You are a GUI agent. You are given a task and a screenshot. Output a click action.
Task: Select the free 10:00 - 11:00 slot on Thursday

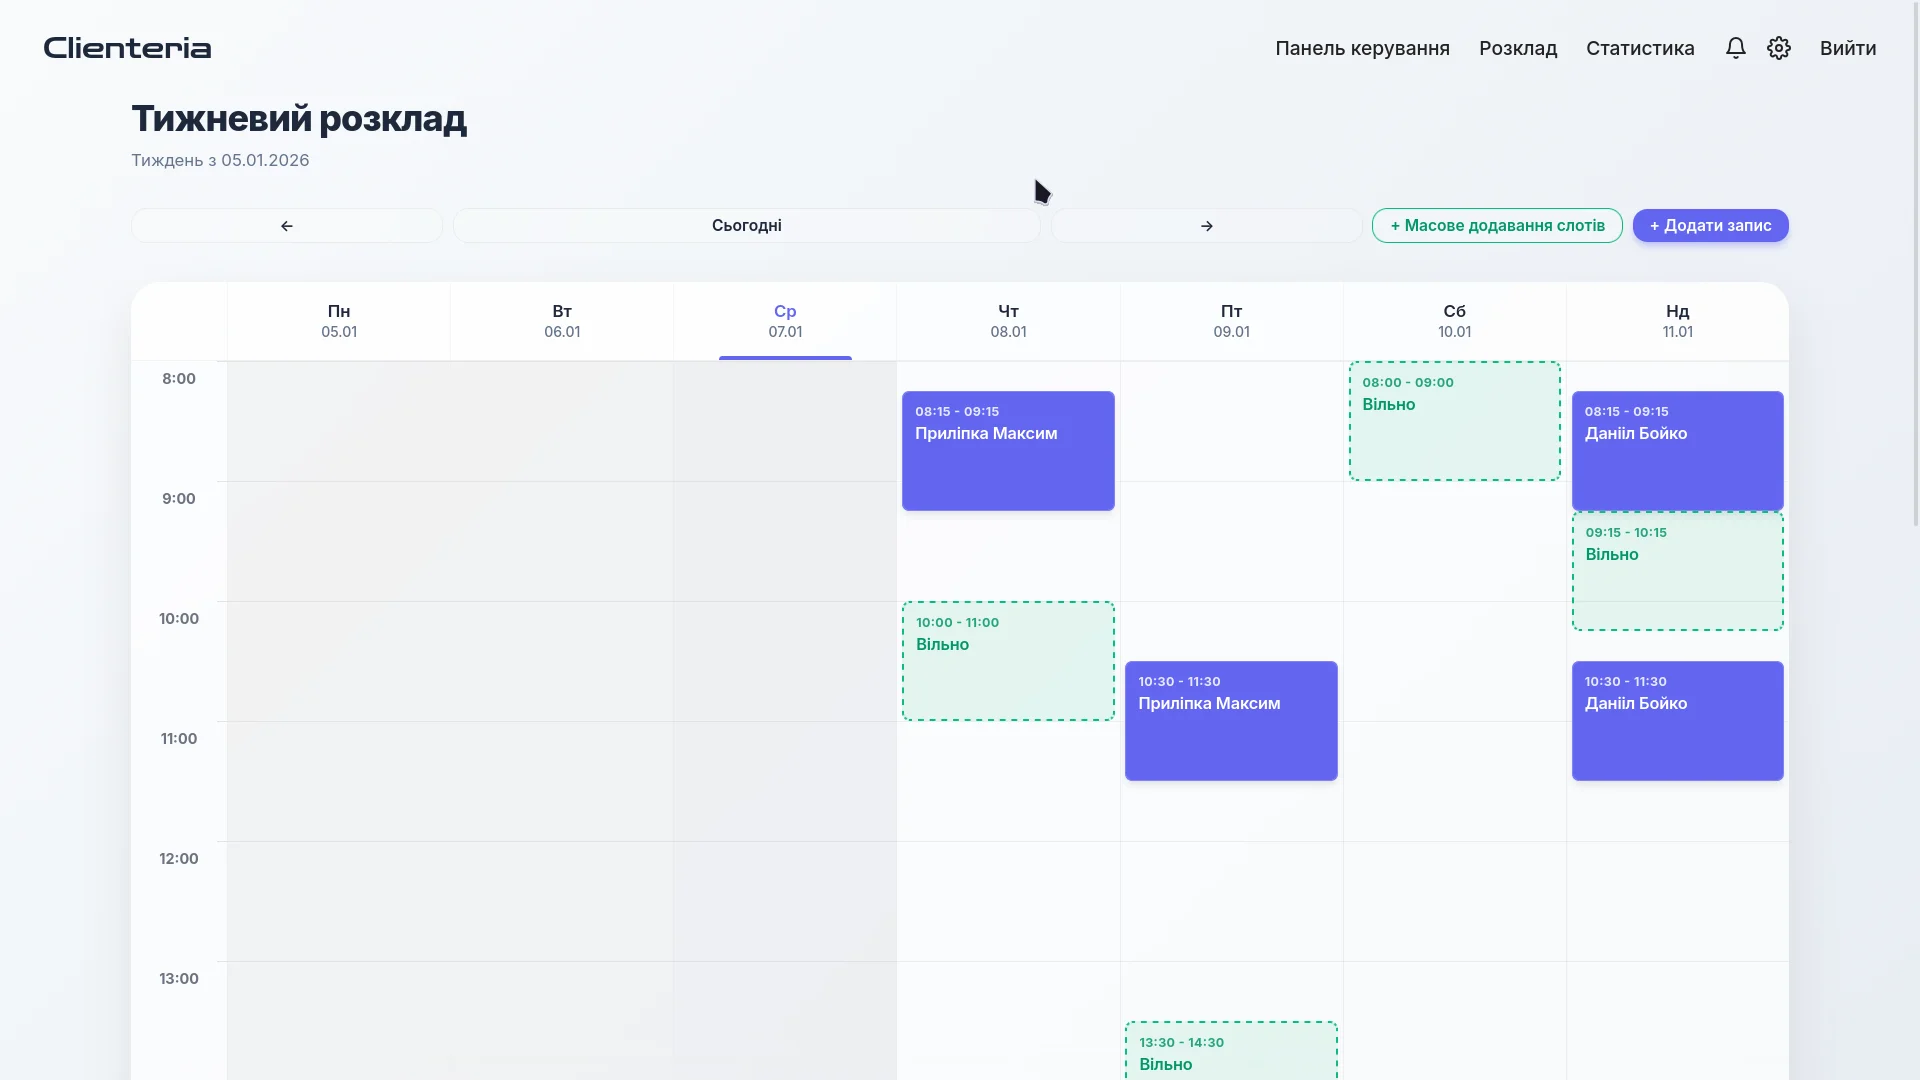coord(1007,660)
